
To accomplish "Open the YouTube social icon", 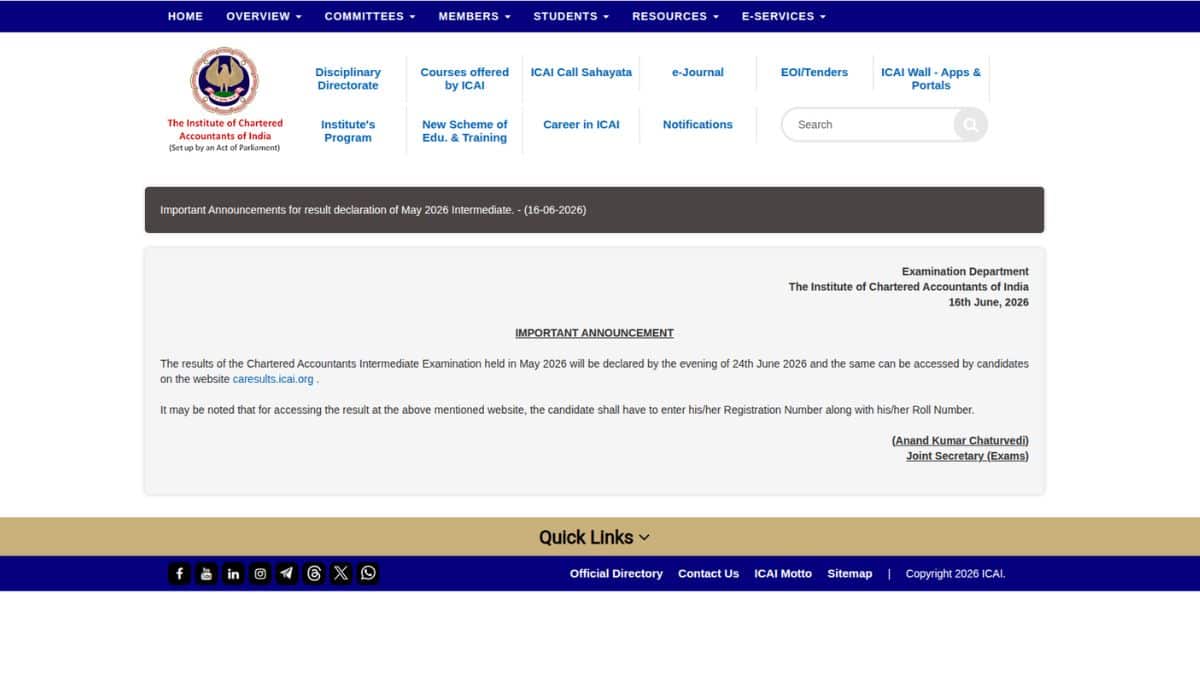I will [206, 573].
